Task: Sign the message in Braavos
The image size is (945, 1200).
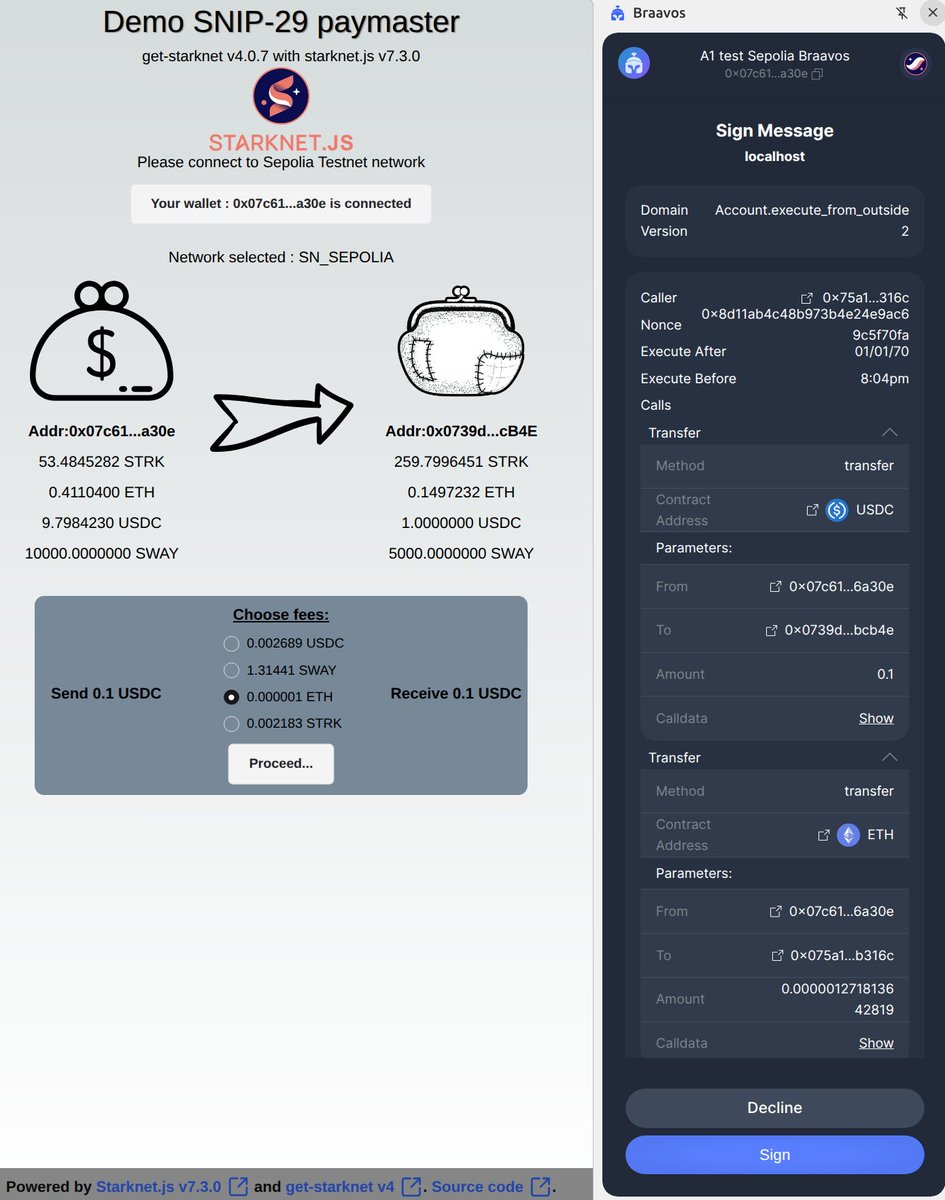Action: point(775,1155)
